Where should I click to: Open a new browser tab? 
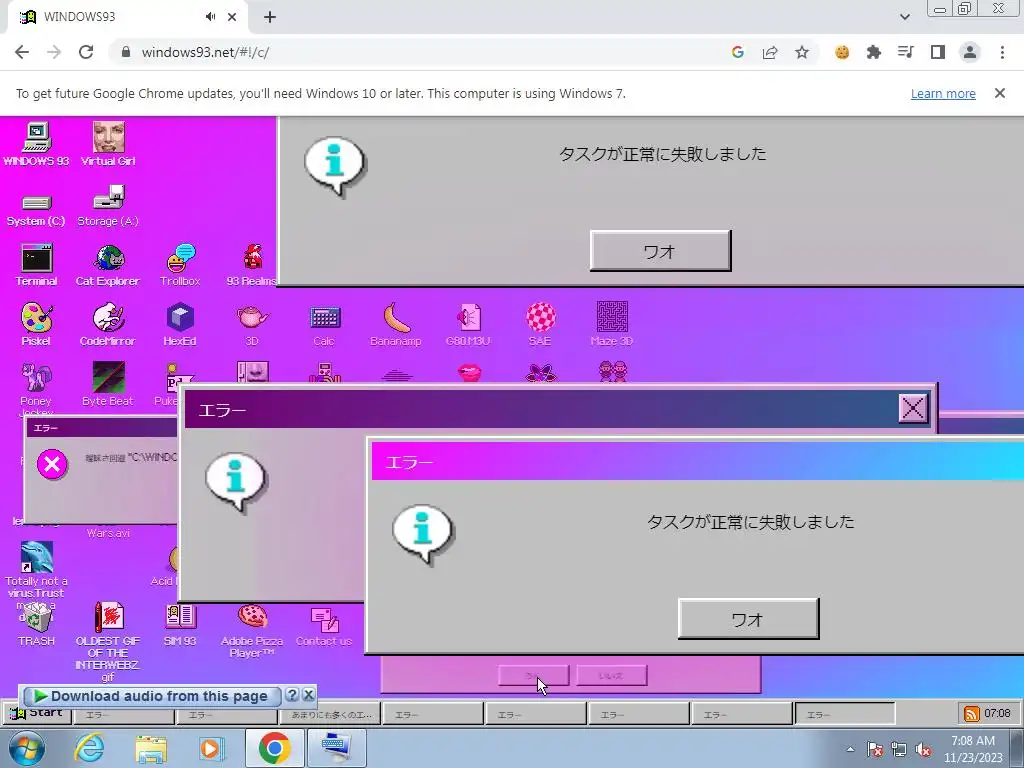(x=270, y=17)
